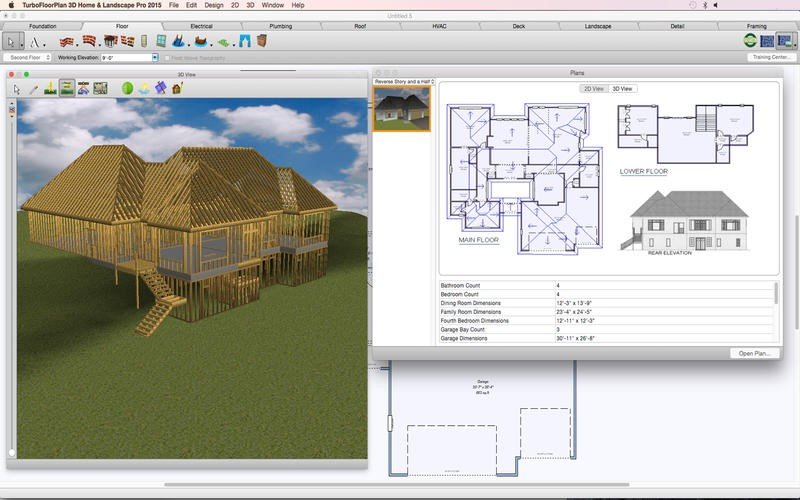800x500 pixels.
Task: Open the blue floor plan view icon
Action: point(767,41)
